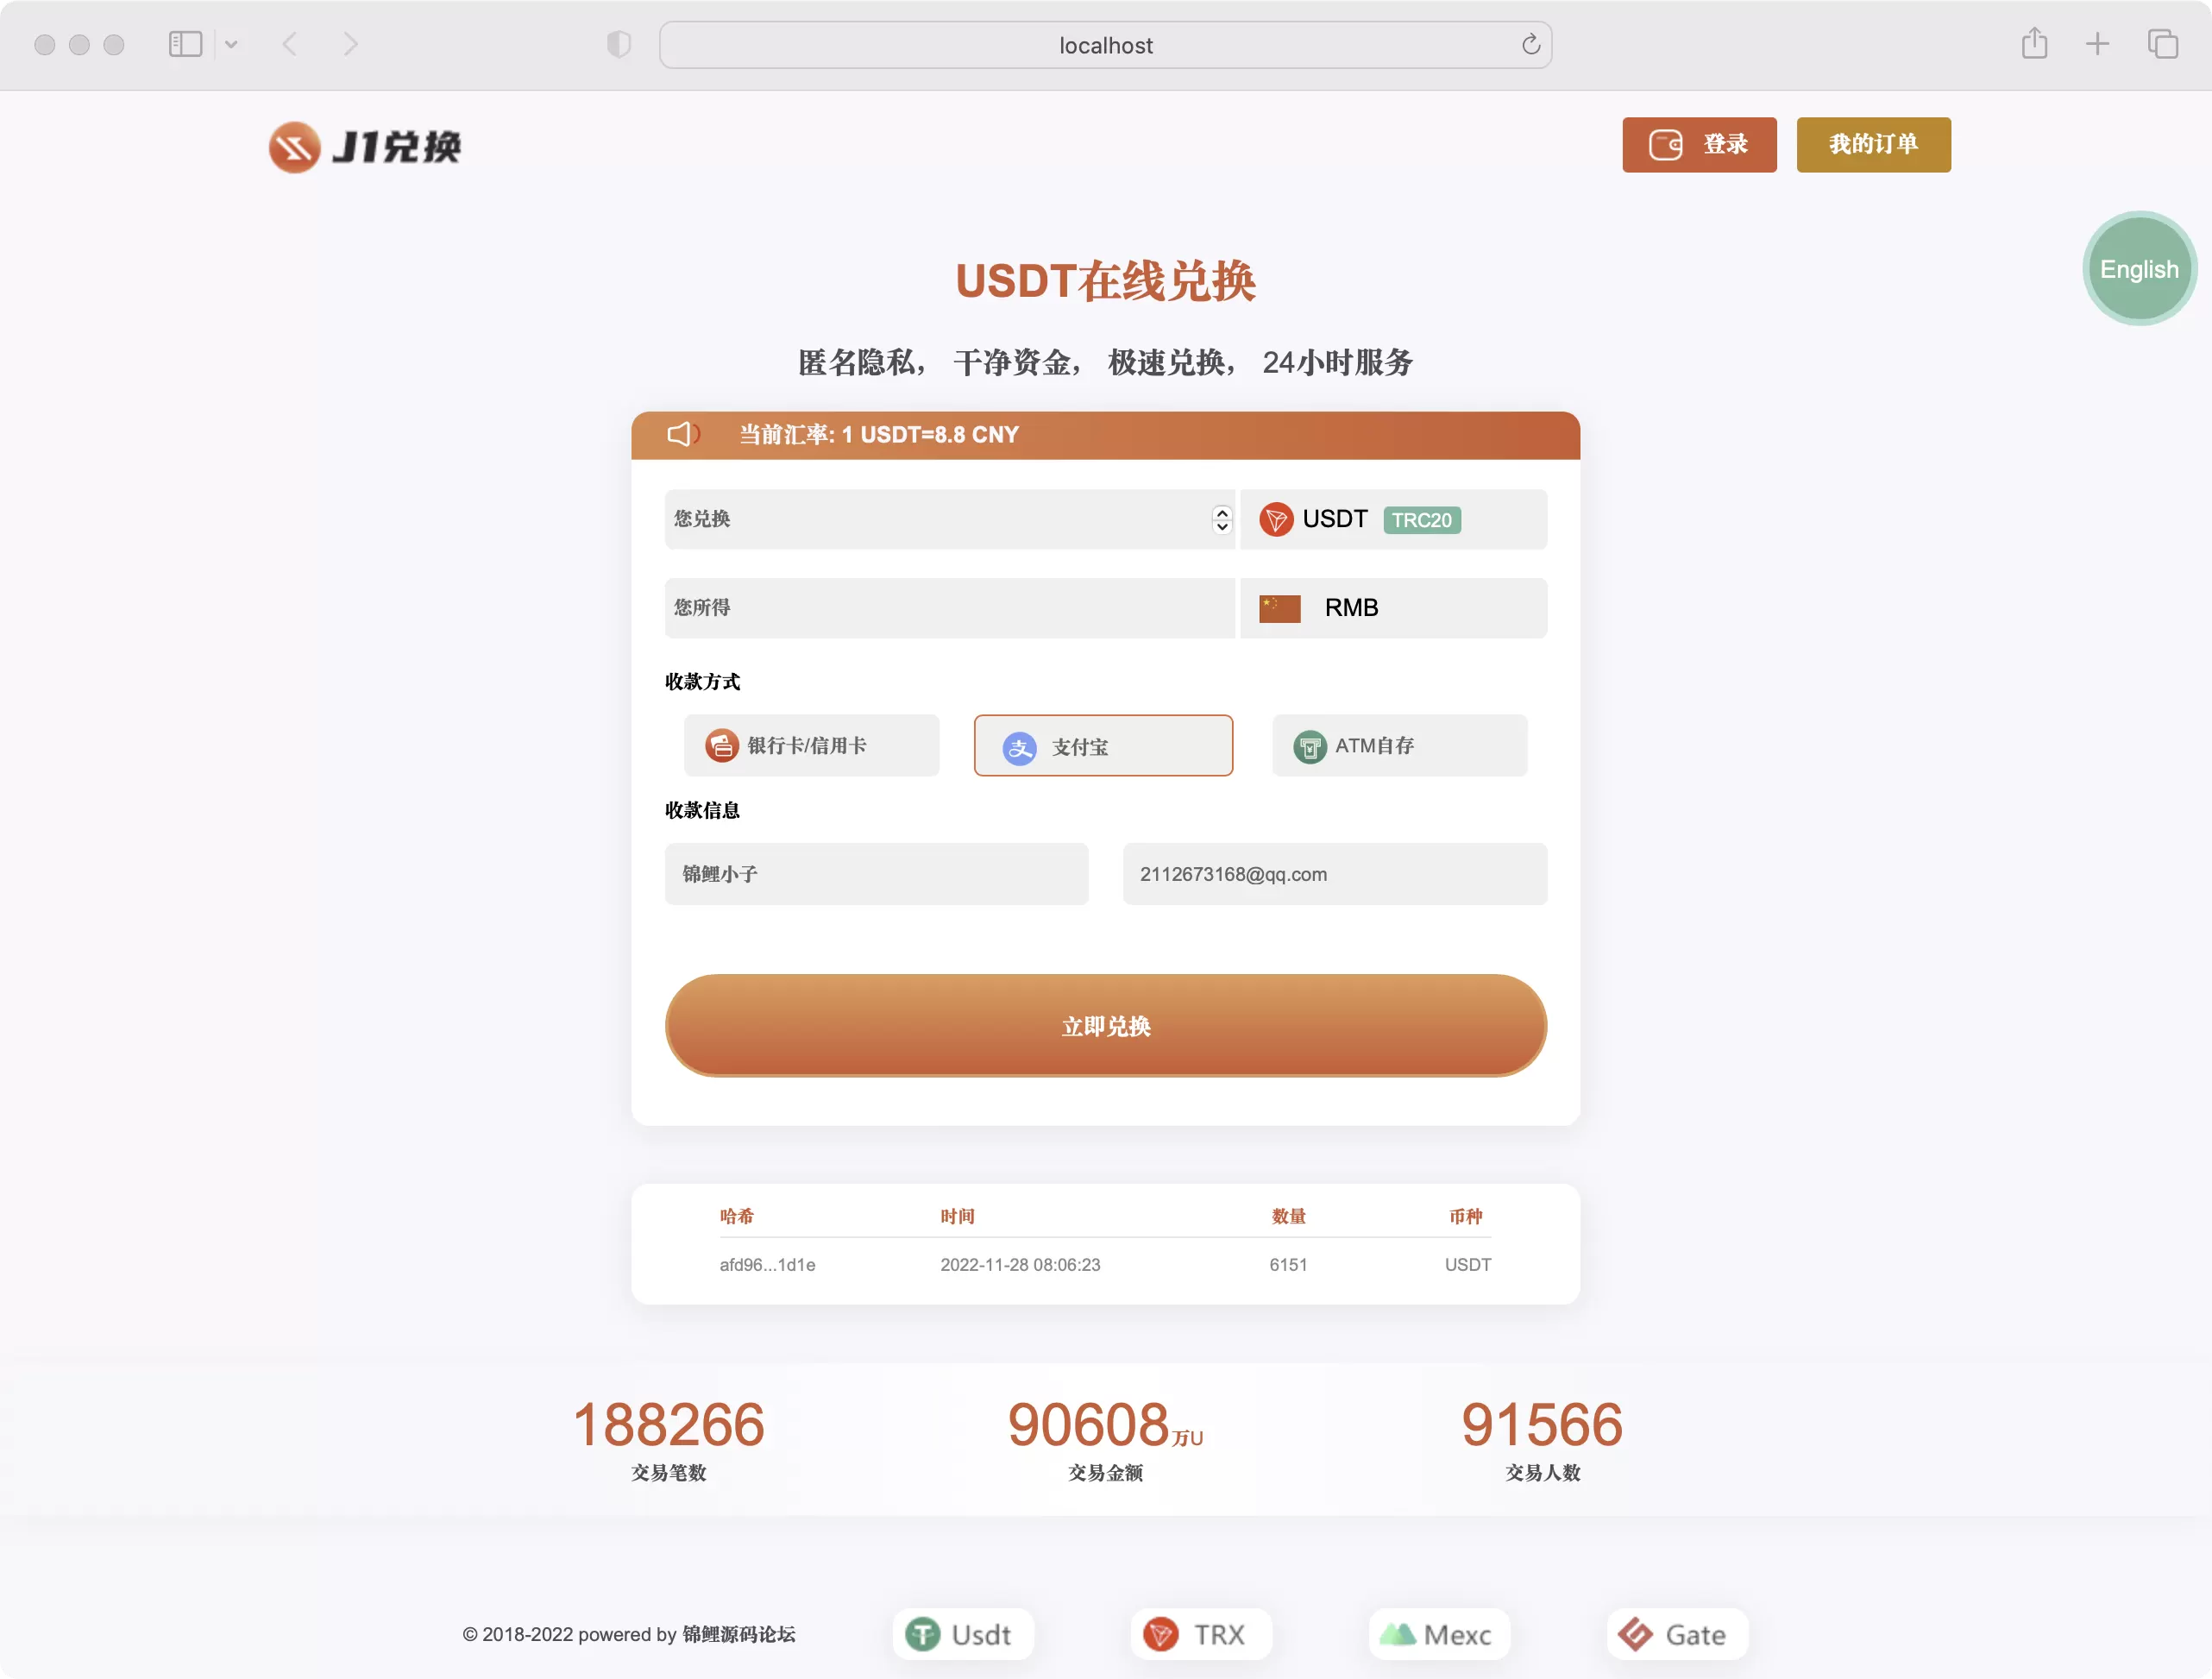Show the tab overview
The image size is (2212, 1679).
pyautogui.click(x=2162, y=44)
